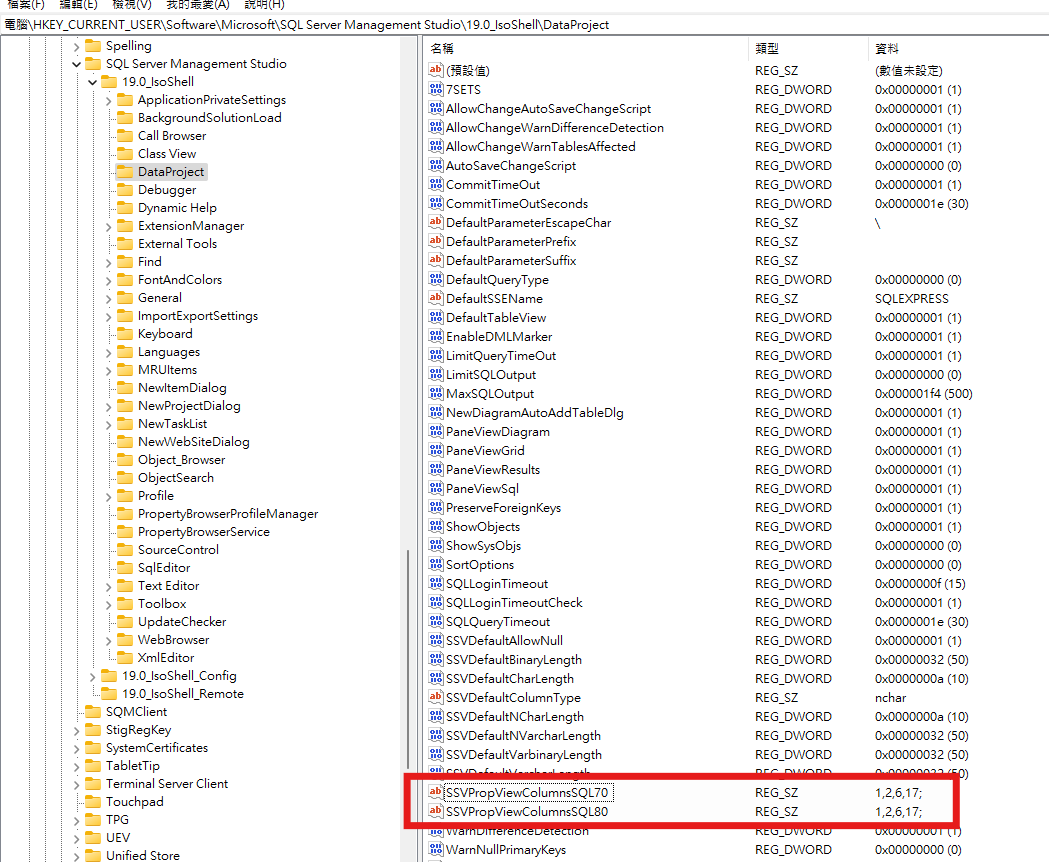Expand the Debugger tree node
Screen dimensions: 1049x862
click(109, 190)
